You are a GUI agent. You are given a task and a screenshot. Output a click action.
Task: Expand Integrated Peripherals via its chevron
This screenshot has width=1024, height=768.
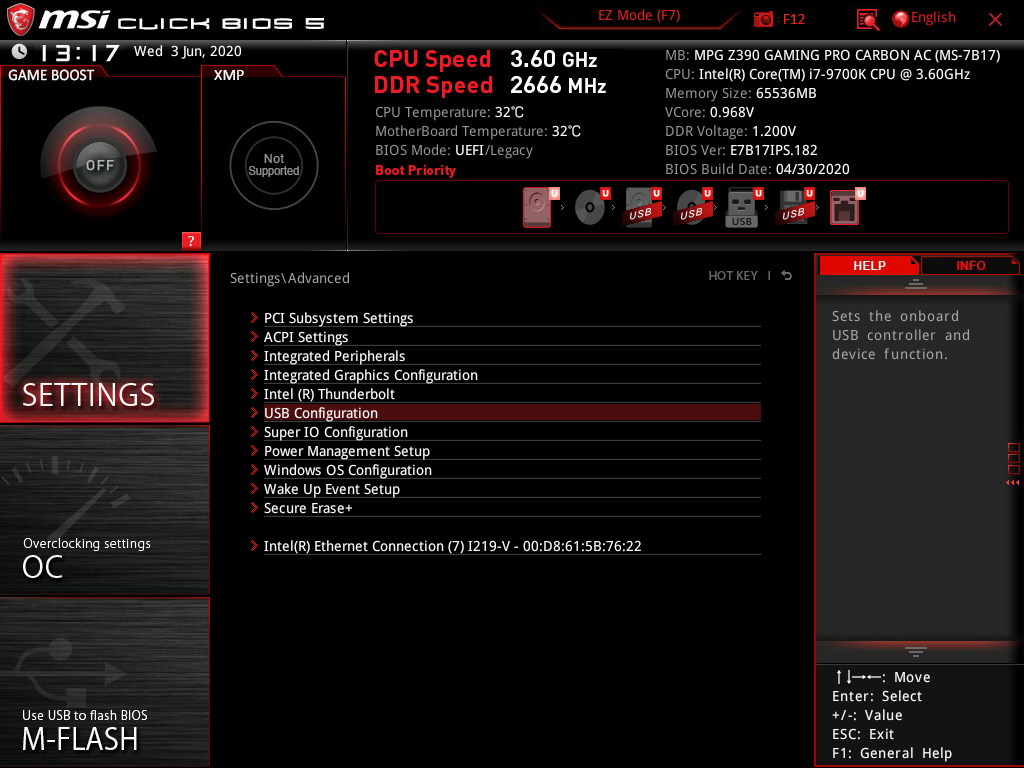254,356
